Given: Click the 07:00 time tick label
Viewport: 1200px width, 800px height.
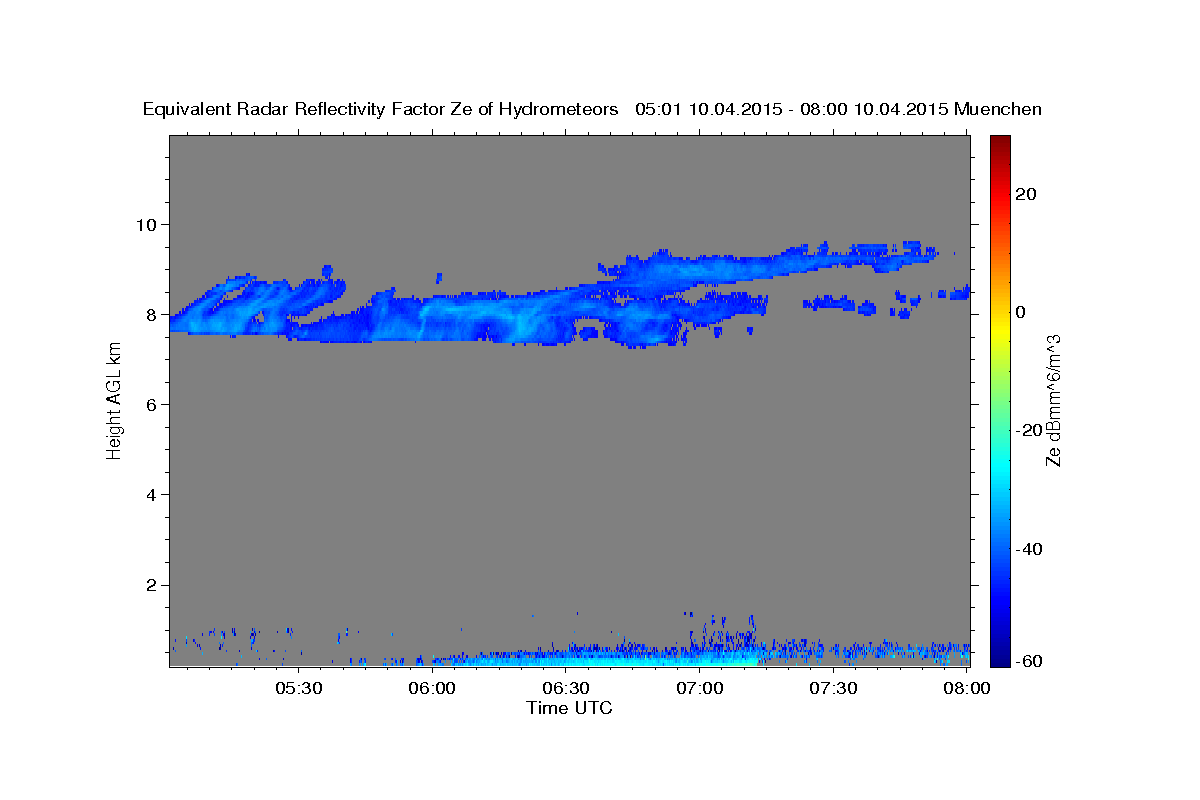Looking at the screenshot, I should 700,689.
